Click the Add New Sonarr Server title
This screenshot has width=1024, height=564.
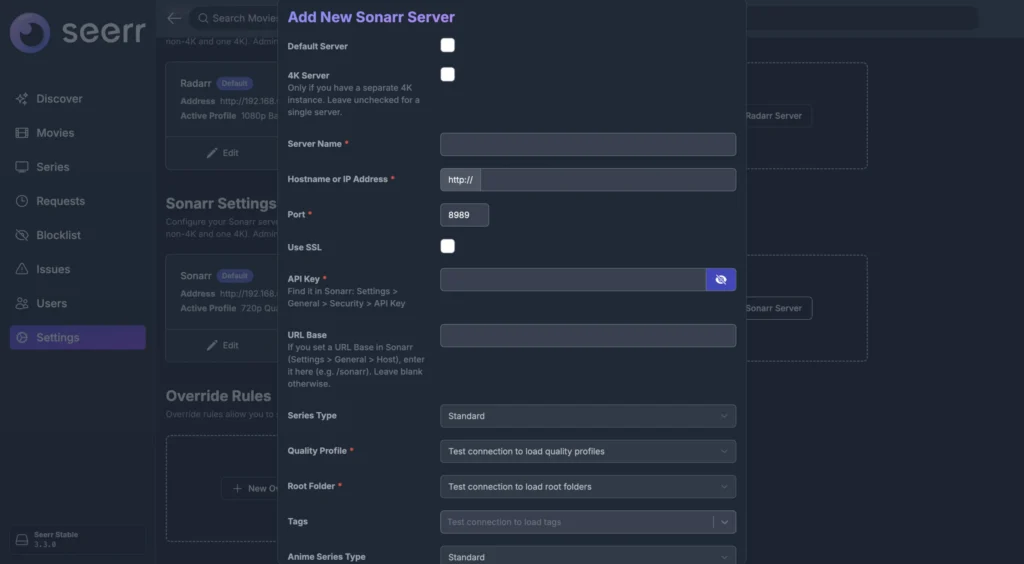(371, 17)
